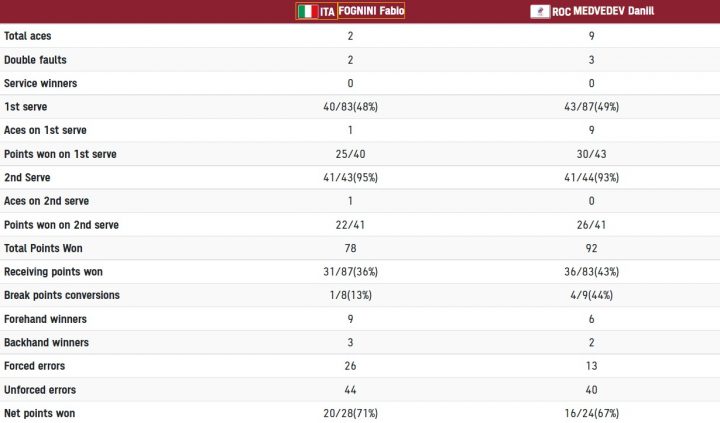720x423 pixels.
Task: Click Medvedev's break points value 4/9(44%)
Action: tap(591, 295)
